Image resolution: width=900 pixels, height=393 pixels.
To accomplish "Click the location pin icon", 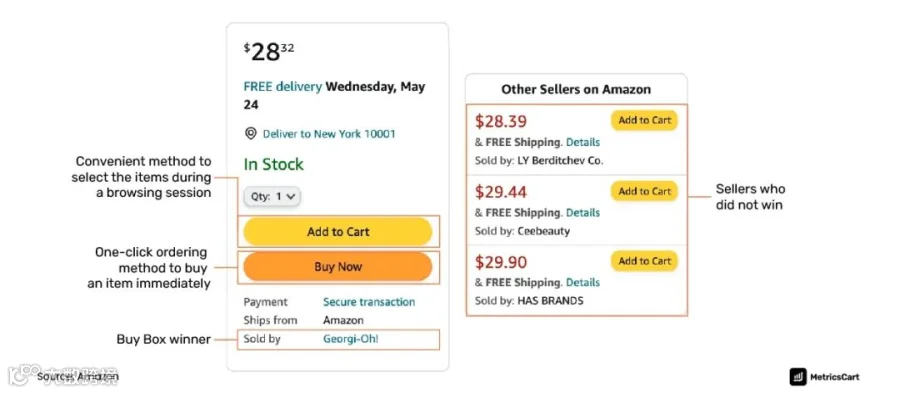I will tap(250, 134).
